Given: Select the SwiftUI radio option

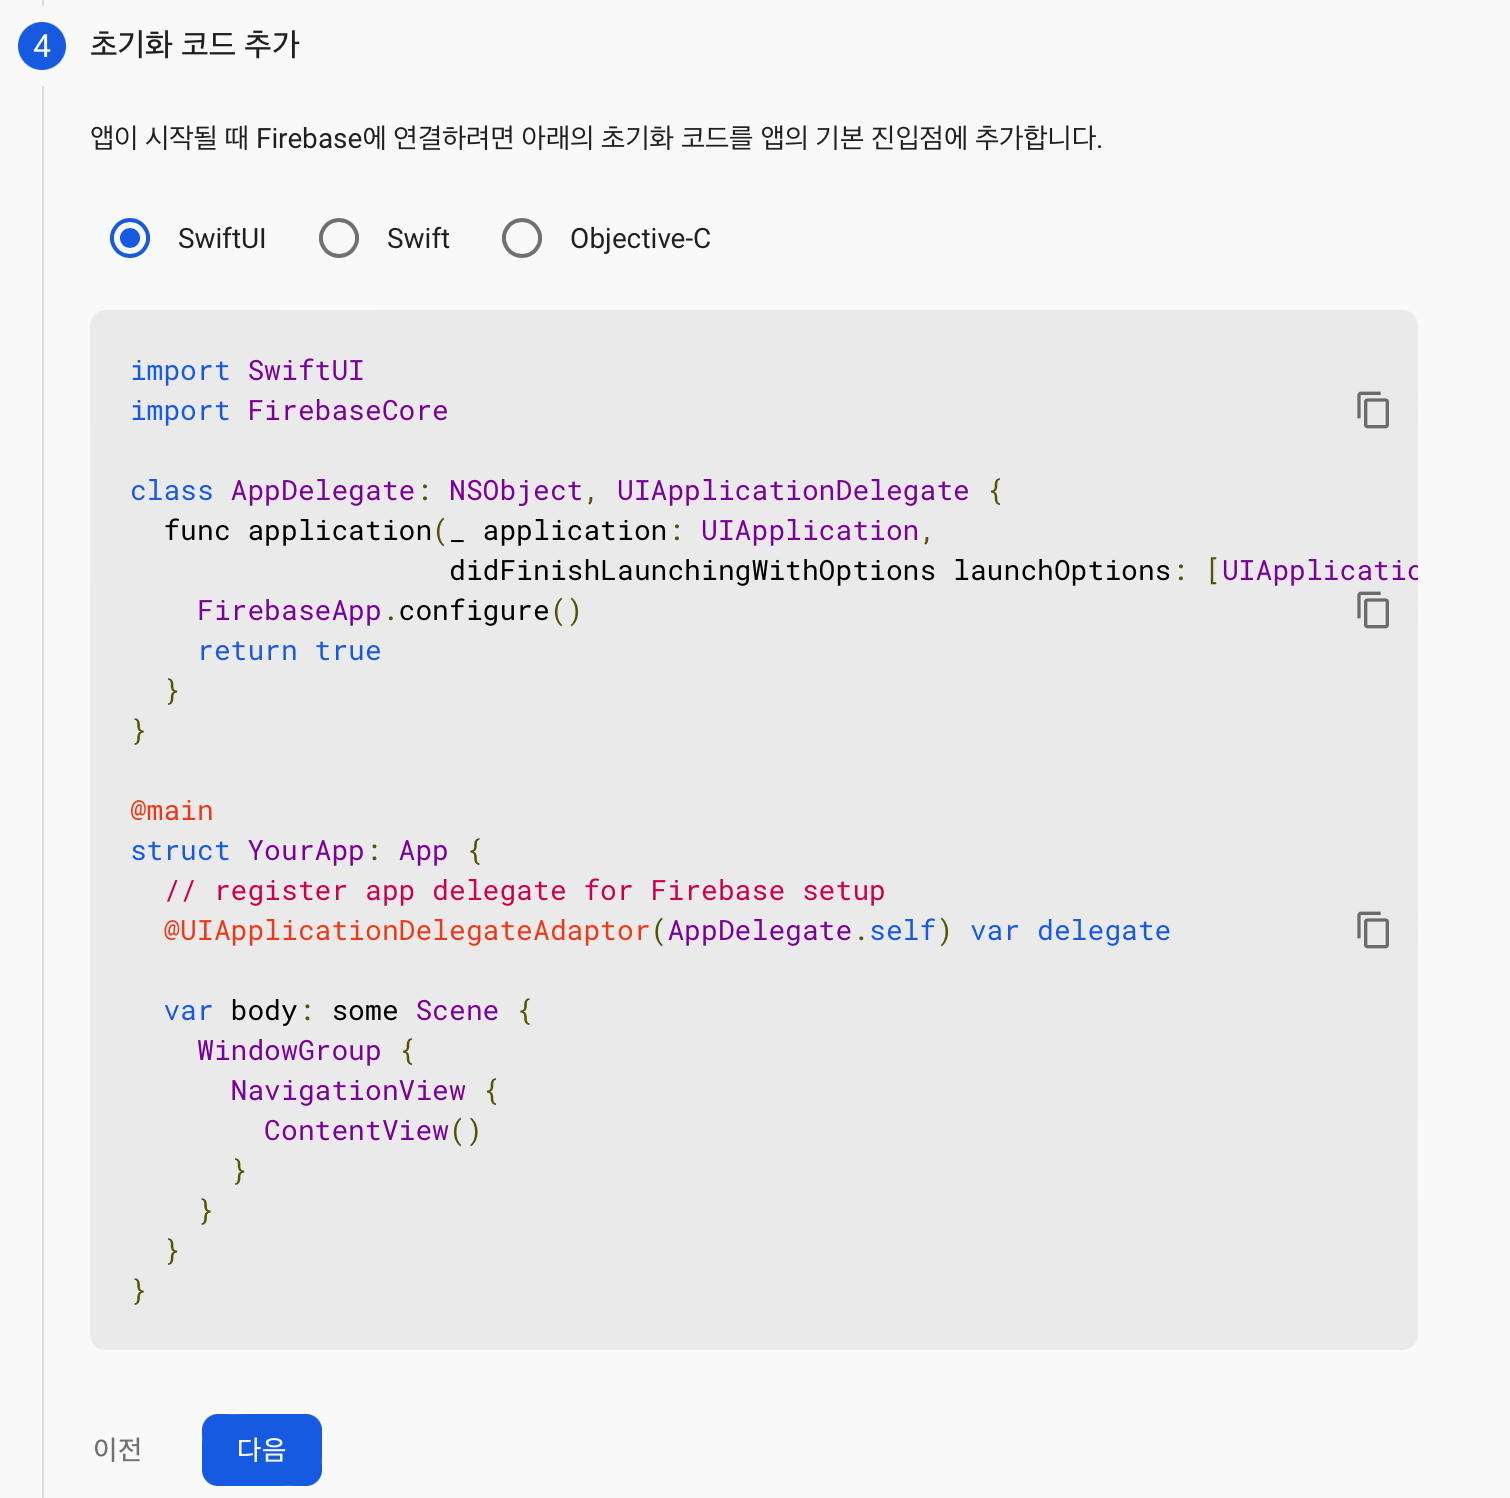Looking at the screenshot, I should click(130, 238).
